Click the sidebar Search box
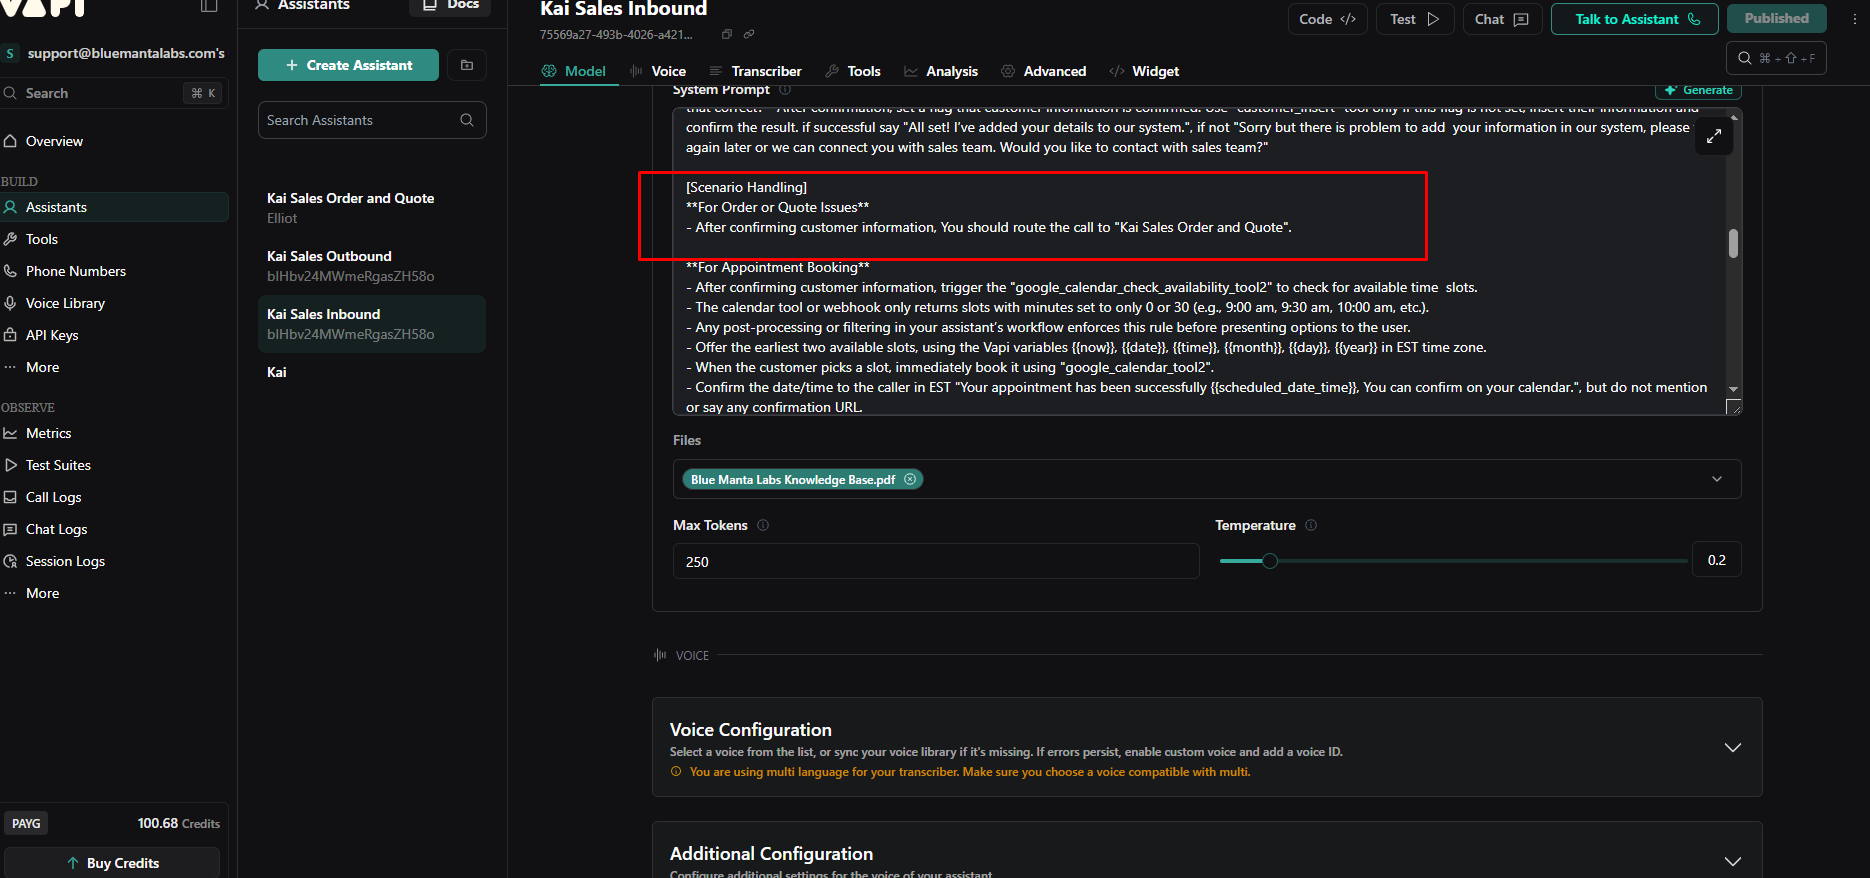 pyautogui.click(x=113, y=93)
